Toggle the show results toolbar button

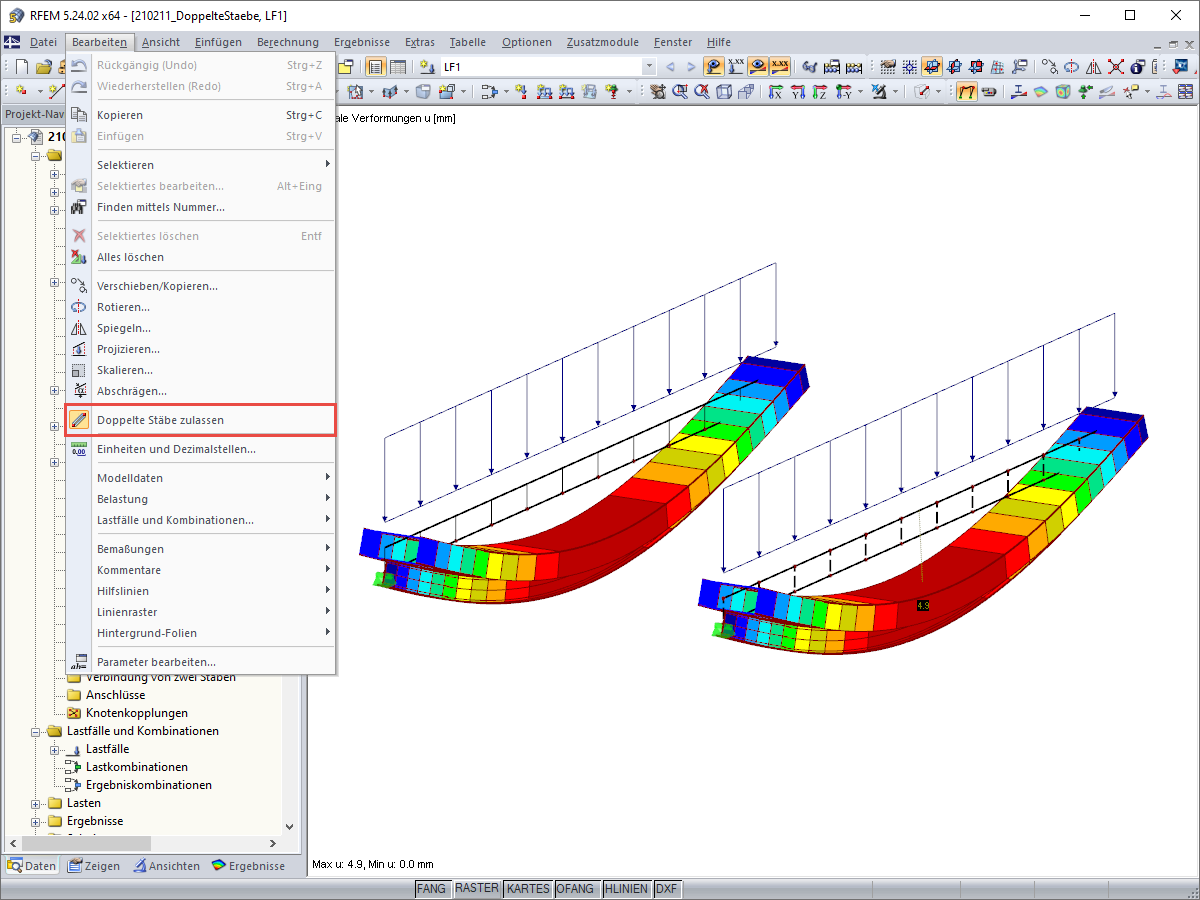pyautogui.click(x=714, y=67)
